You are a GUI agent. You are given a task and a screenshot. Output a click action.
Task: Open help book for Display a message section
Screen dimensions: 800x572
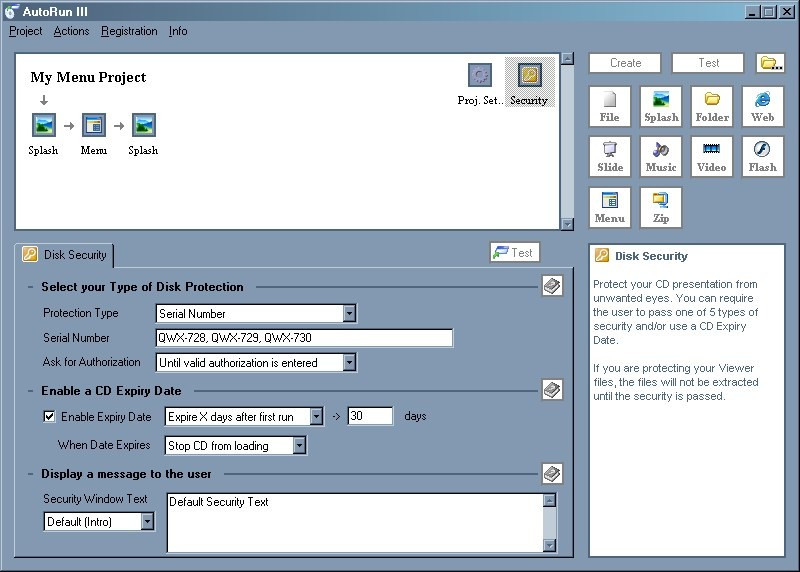point(552,474)
